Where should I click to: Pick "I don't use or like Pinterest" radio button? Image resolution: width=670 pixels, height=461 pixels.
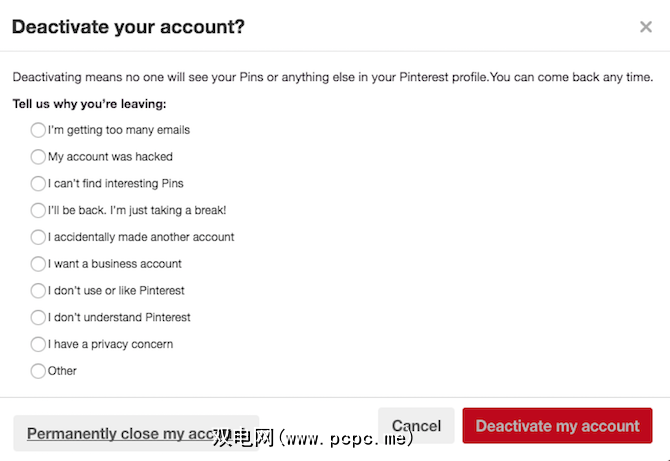coord(38,291)
